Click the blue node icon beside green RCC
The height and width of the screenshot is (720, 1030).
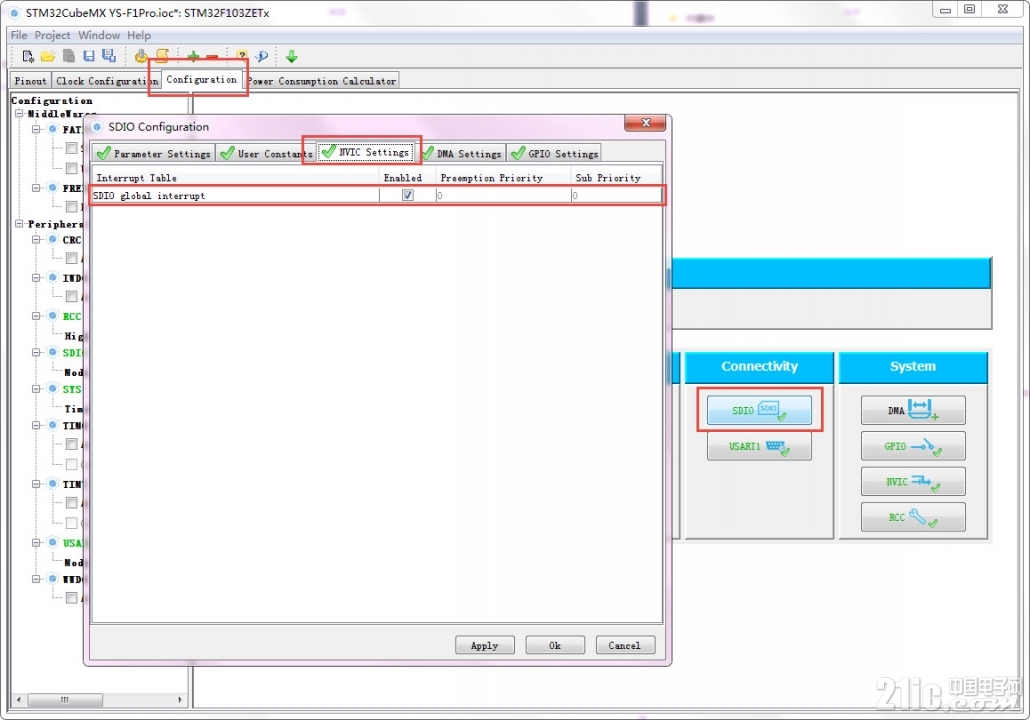click(53, 316)
